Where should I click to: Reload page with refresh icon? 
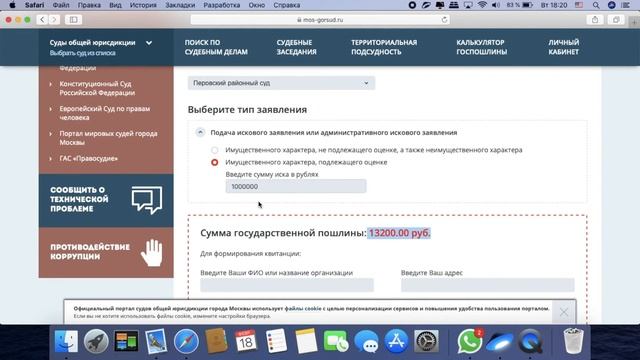point(444,20)
